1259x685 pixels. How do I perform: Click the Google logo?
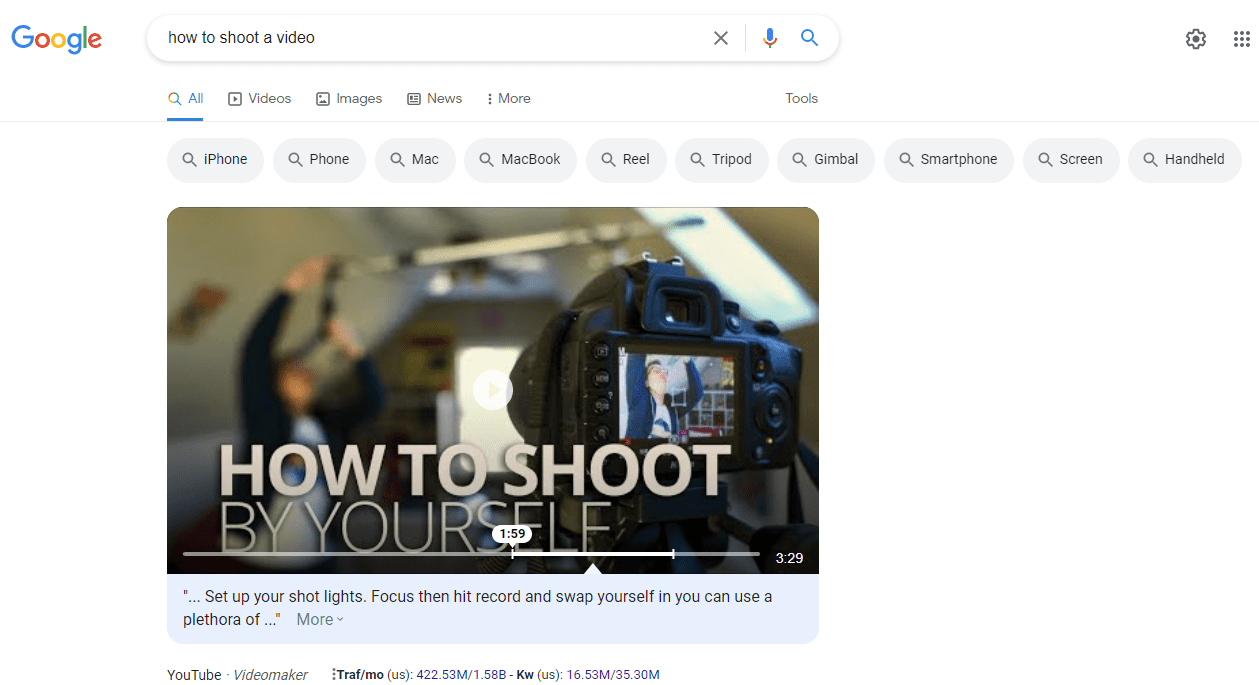tap(57, 38)
